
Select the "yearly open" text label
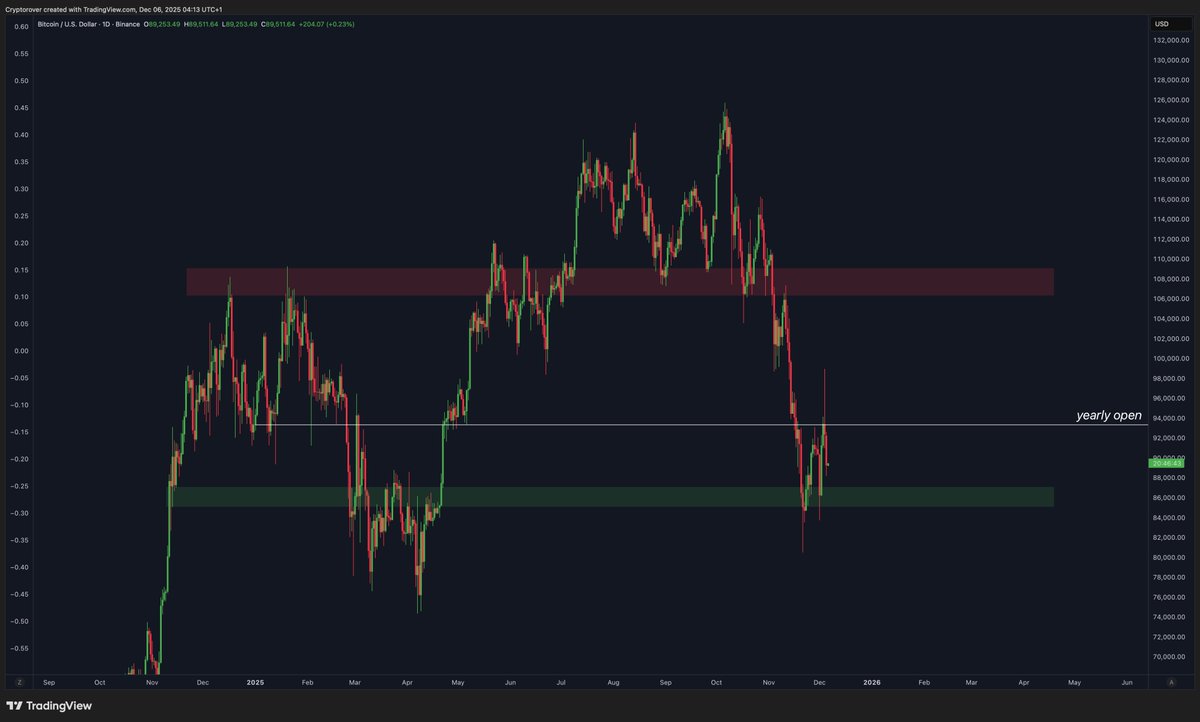click(1108, 415)
